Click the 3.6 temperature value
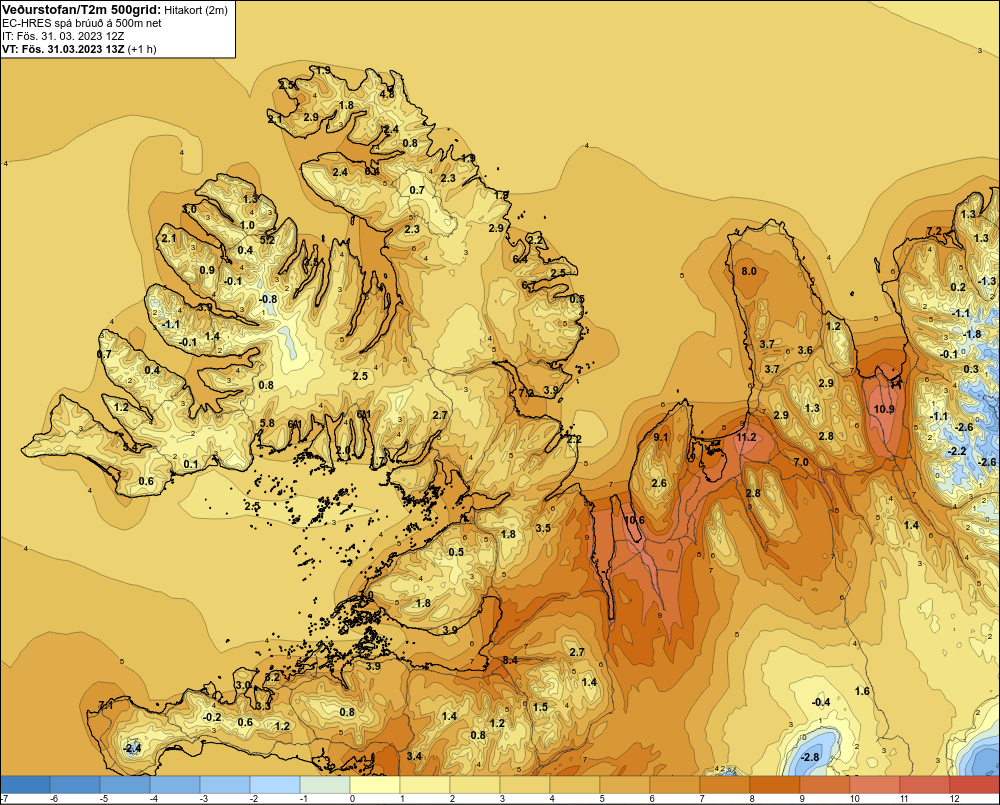The height and width of the screenshot is (805, 1000). [805, 350]
